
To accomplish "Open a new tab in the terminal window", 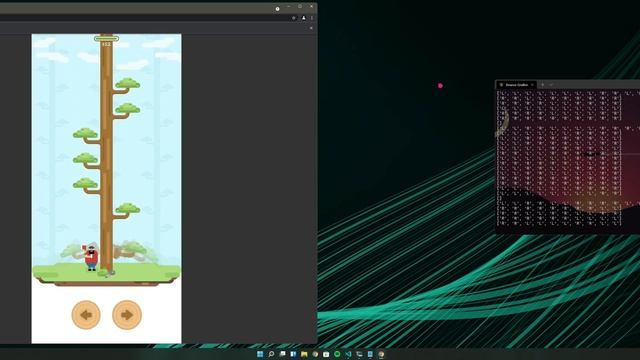I will tap(542, 85).
